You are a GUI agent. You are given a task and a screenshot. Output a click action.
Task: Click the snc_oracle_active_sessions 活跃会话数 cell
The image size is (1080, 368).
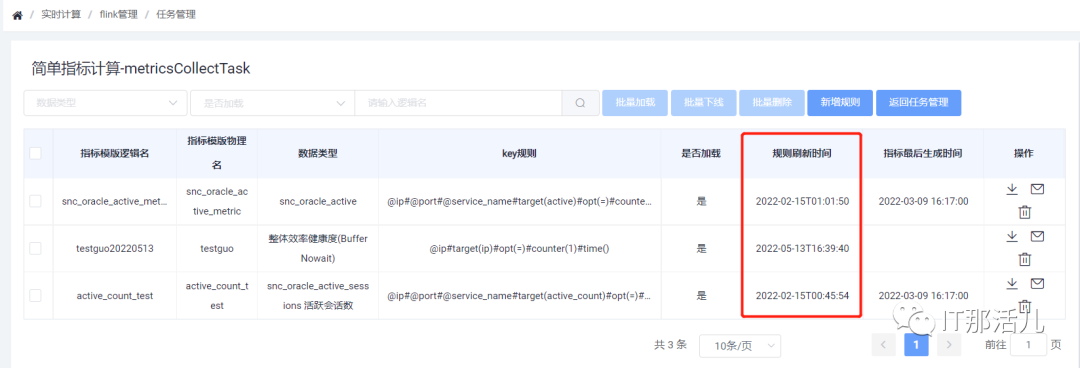(x=318, y=296)
